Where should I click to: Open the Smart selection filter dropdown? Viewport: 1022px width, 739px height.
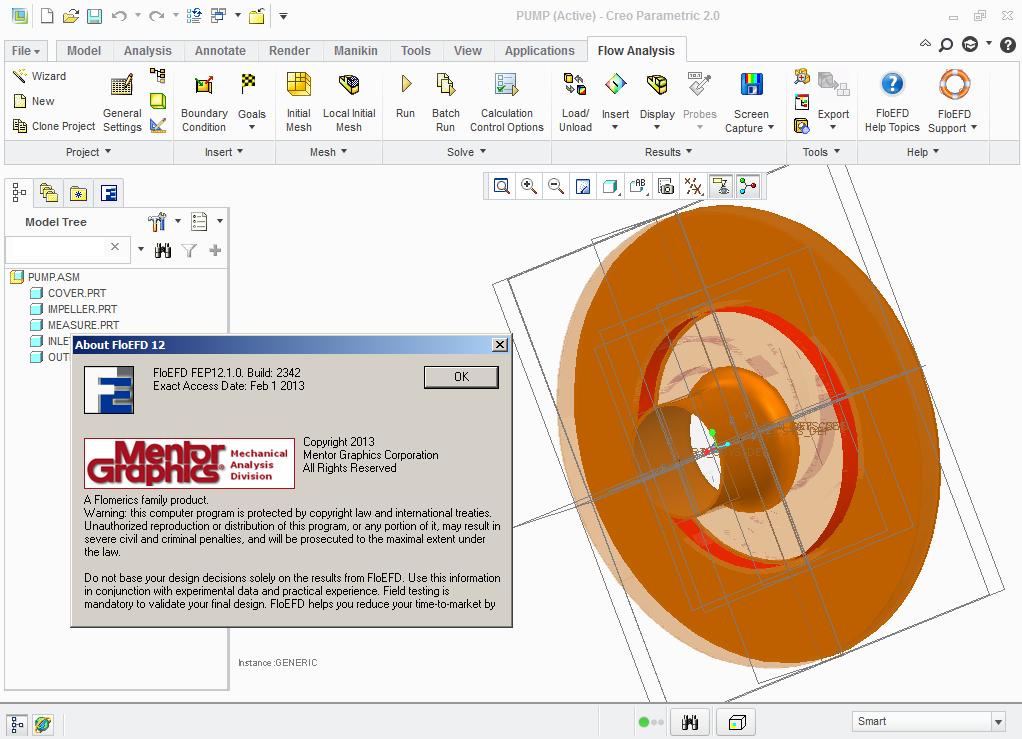[998, 720]
